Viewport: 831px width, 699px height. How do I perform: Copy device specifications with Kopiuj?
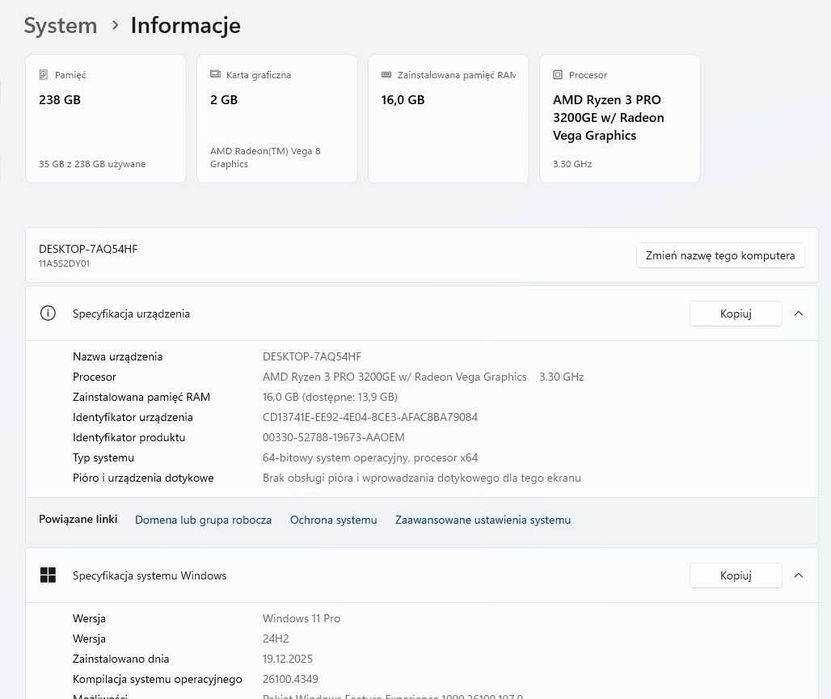(x=736, y=314)
